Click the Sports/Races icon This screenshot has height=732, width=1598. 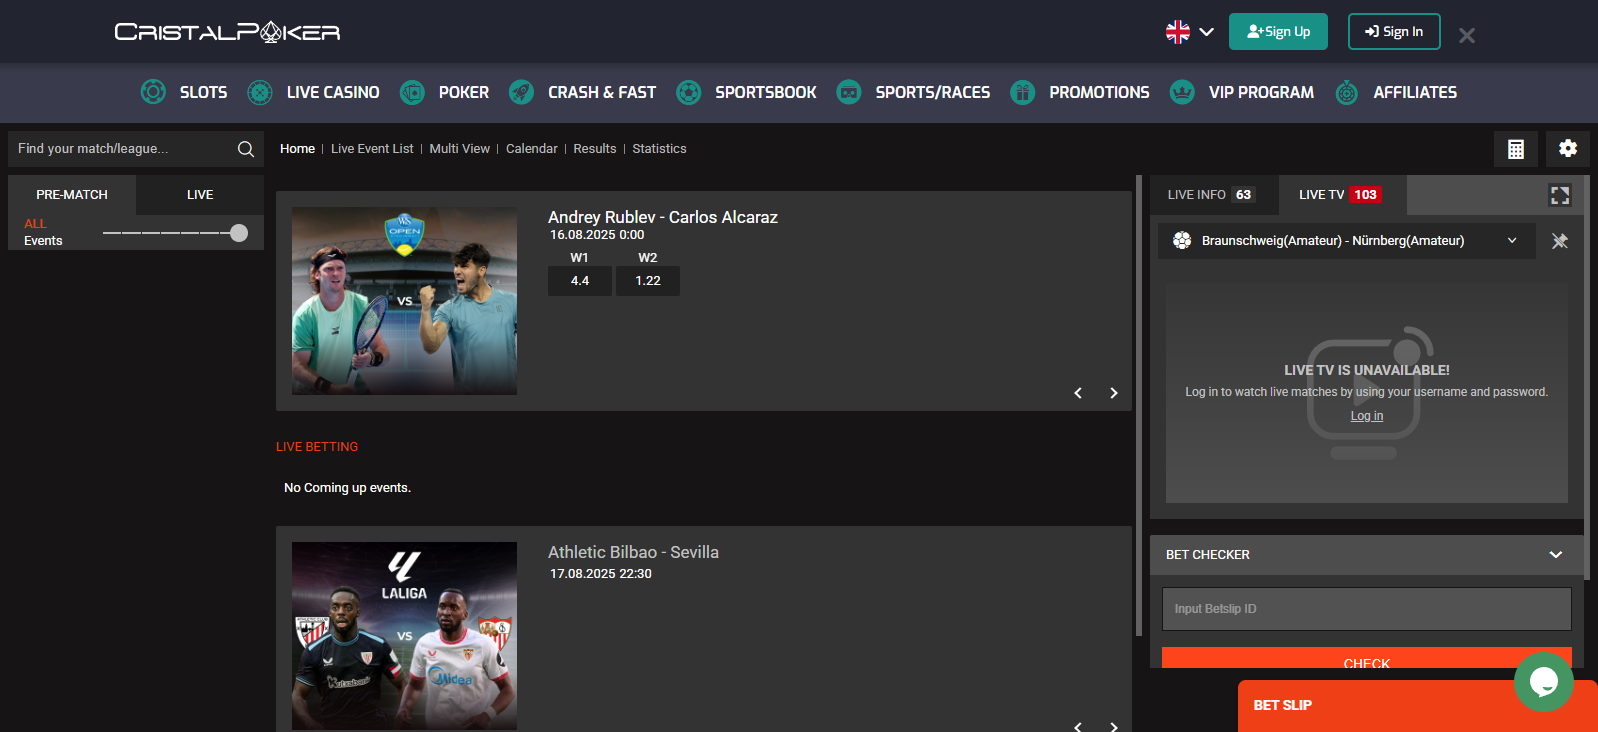(x=849, y=92)
